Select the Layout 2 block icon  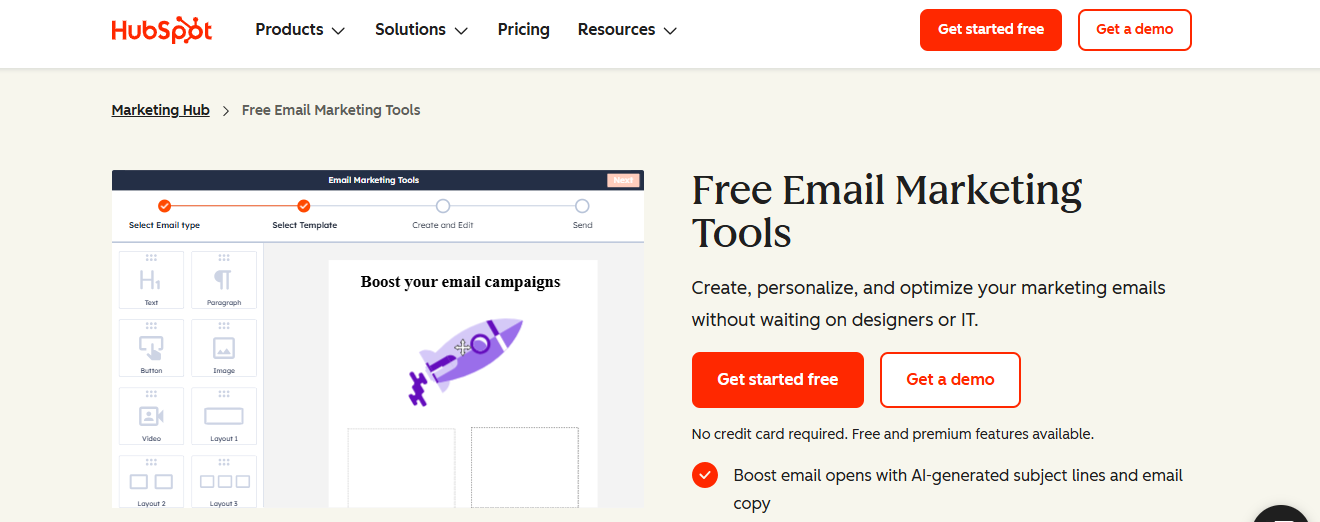(151, 483)
